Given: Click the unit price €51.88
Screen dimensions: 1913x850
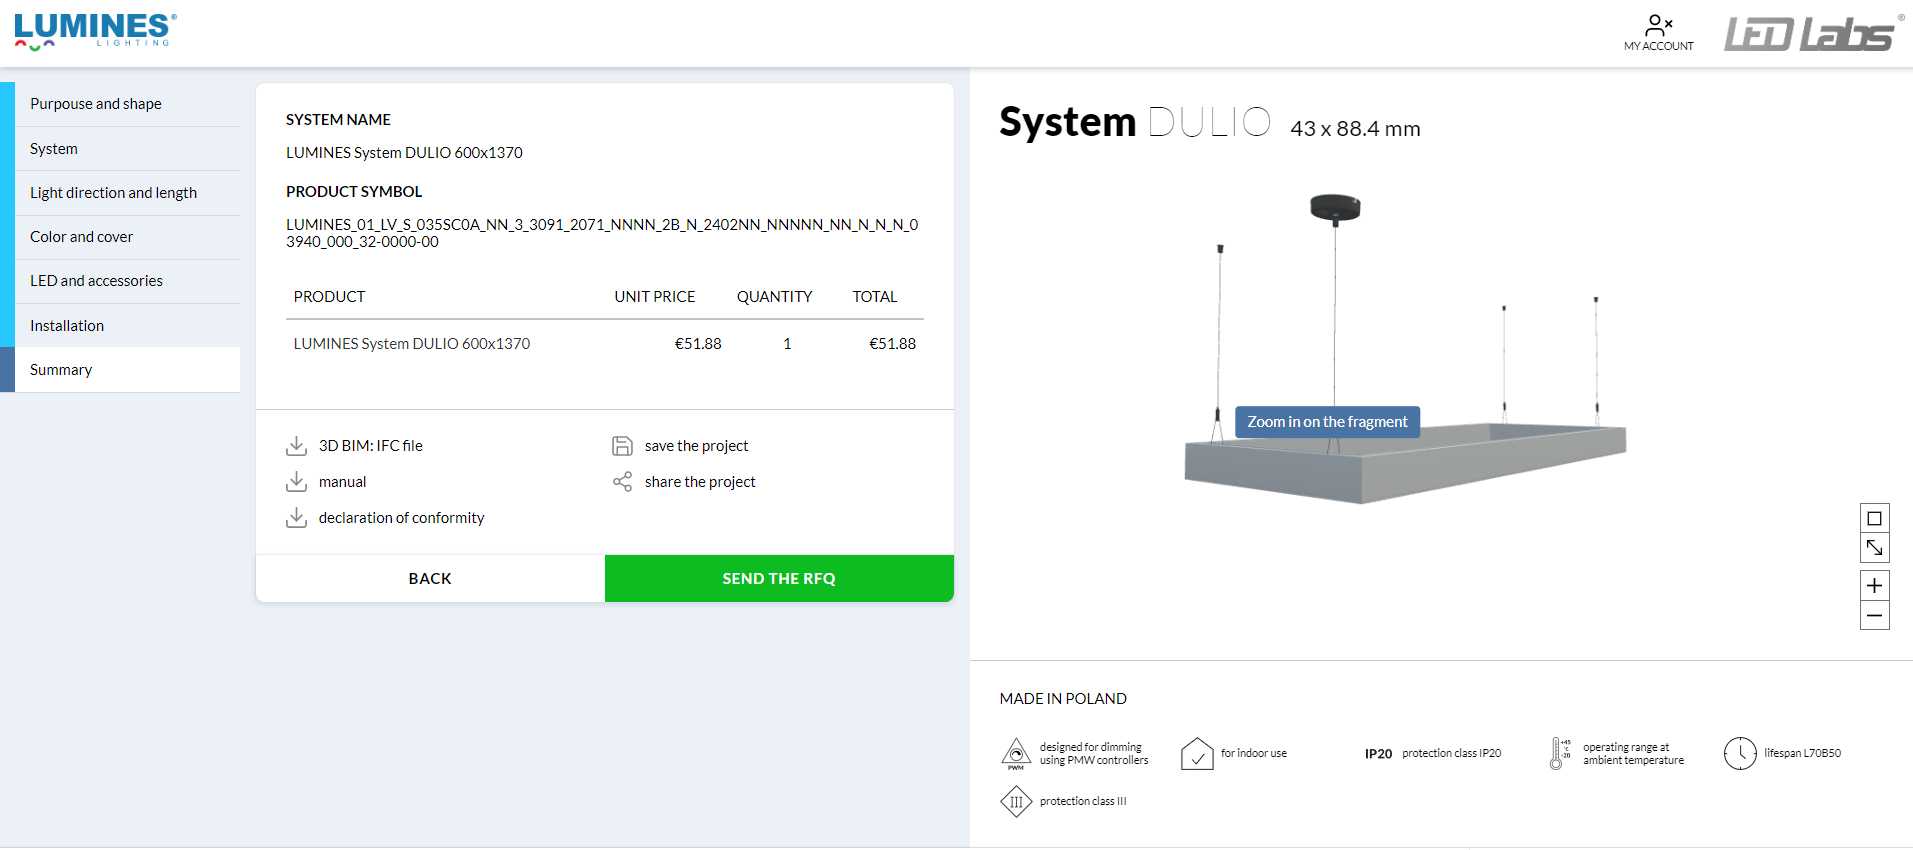Looking at the screenshot, I should coord(698,344).
